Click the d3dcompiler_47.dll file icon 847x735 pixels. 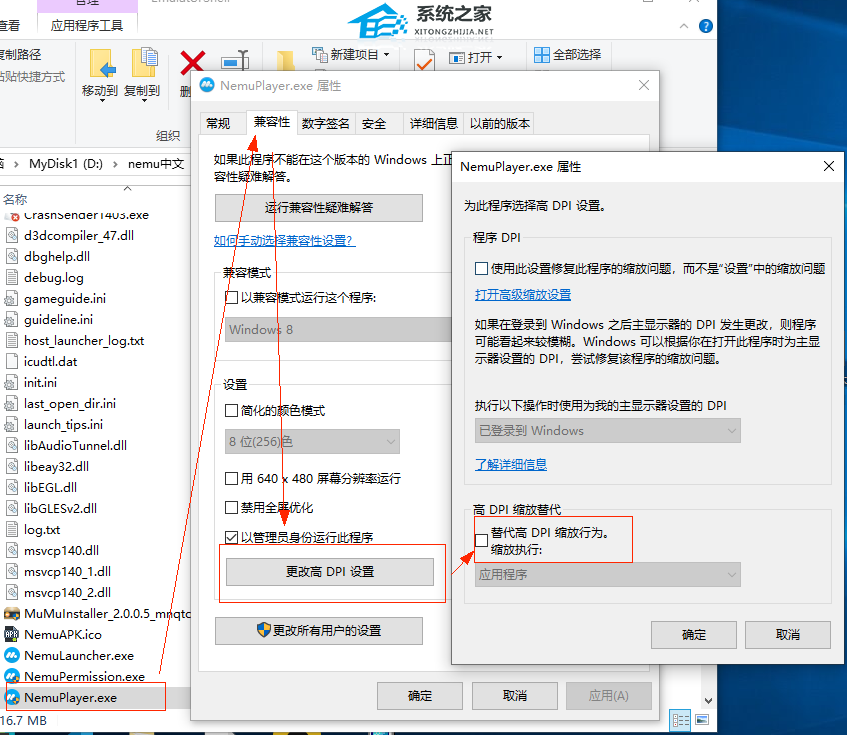click(11, 235)
